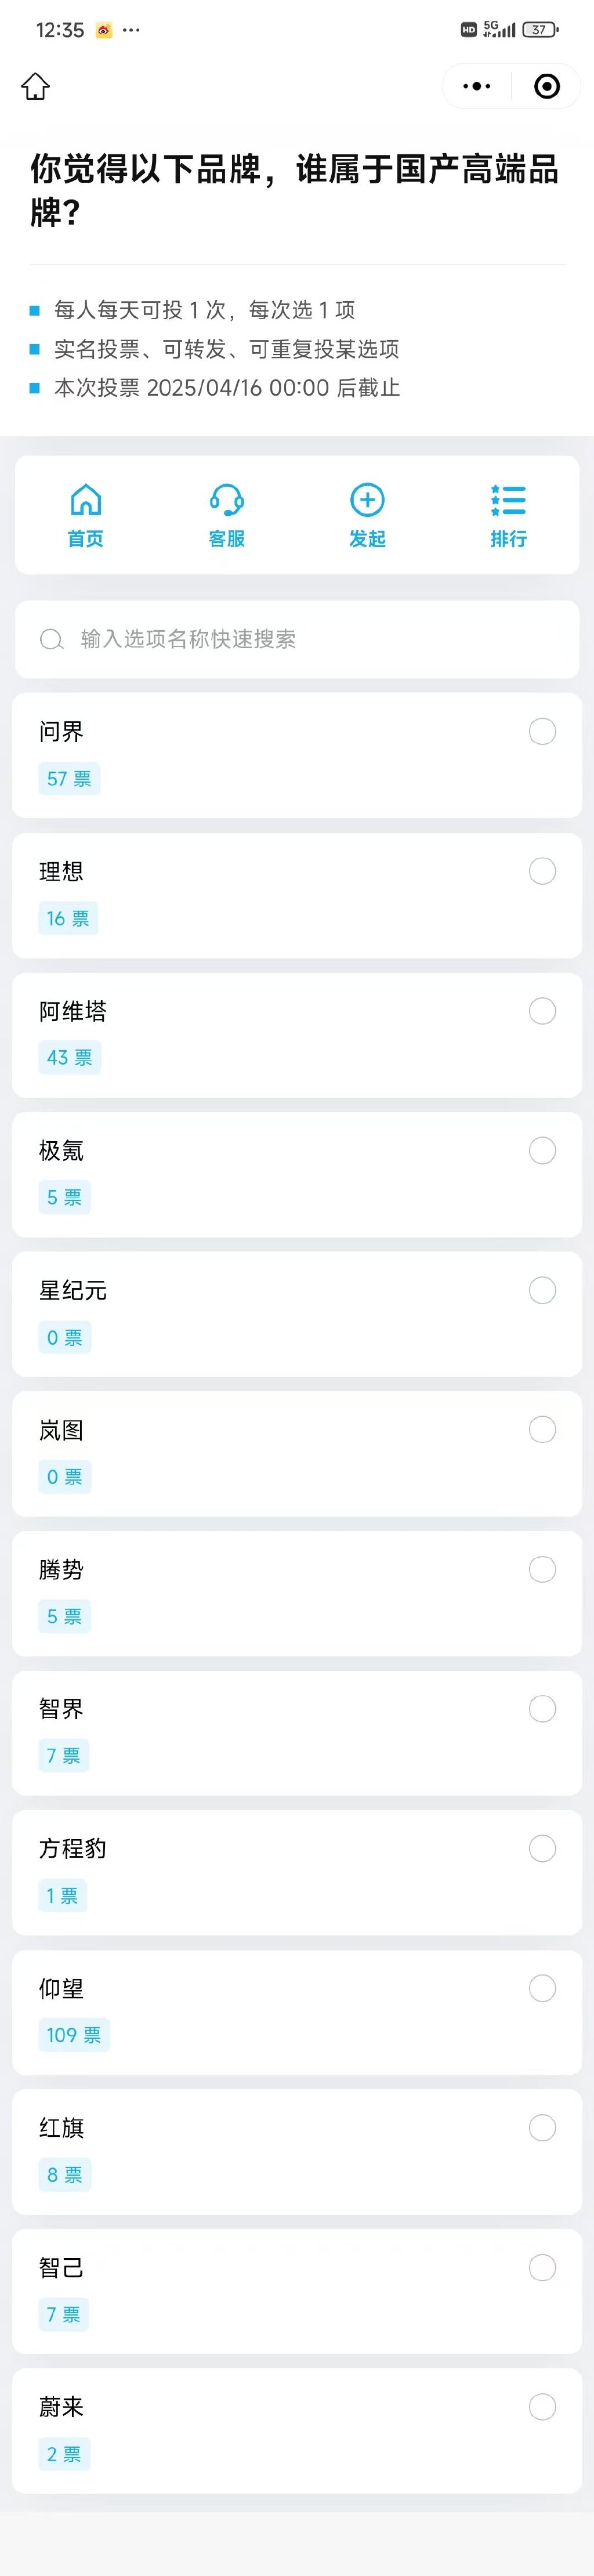Image resolution: width=594 pixels, height=2576 pixels.
Task: View the 排行 ranking list
Action: click(x=508, y=515)
